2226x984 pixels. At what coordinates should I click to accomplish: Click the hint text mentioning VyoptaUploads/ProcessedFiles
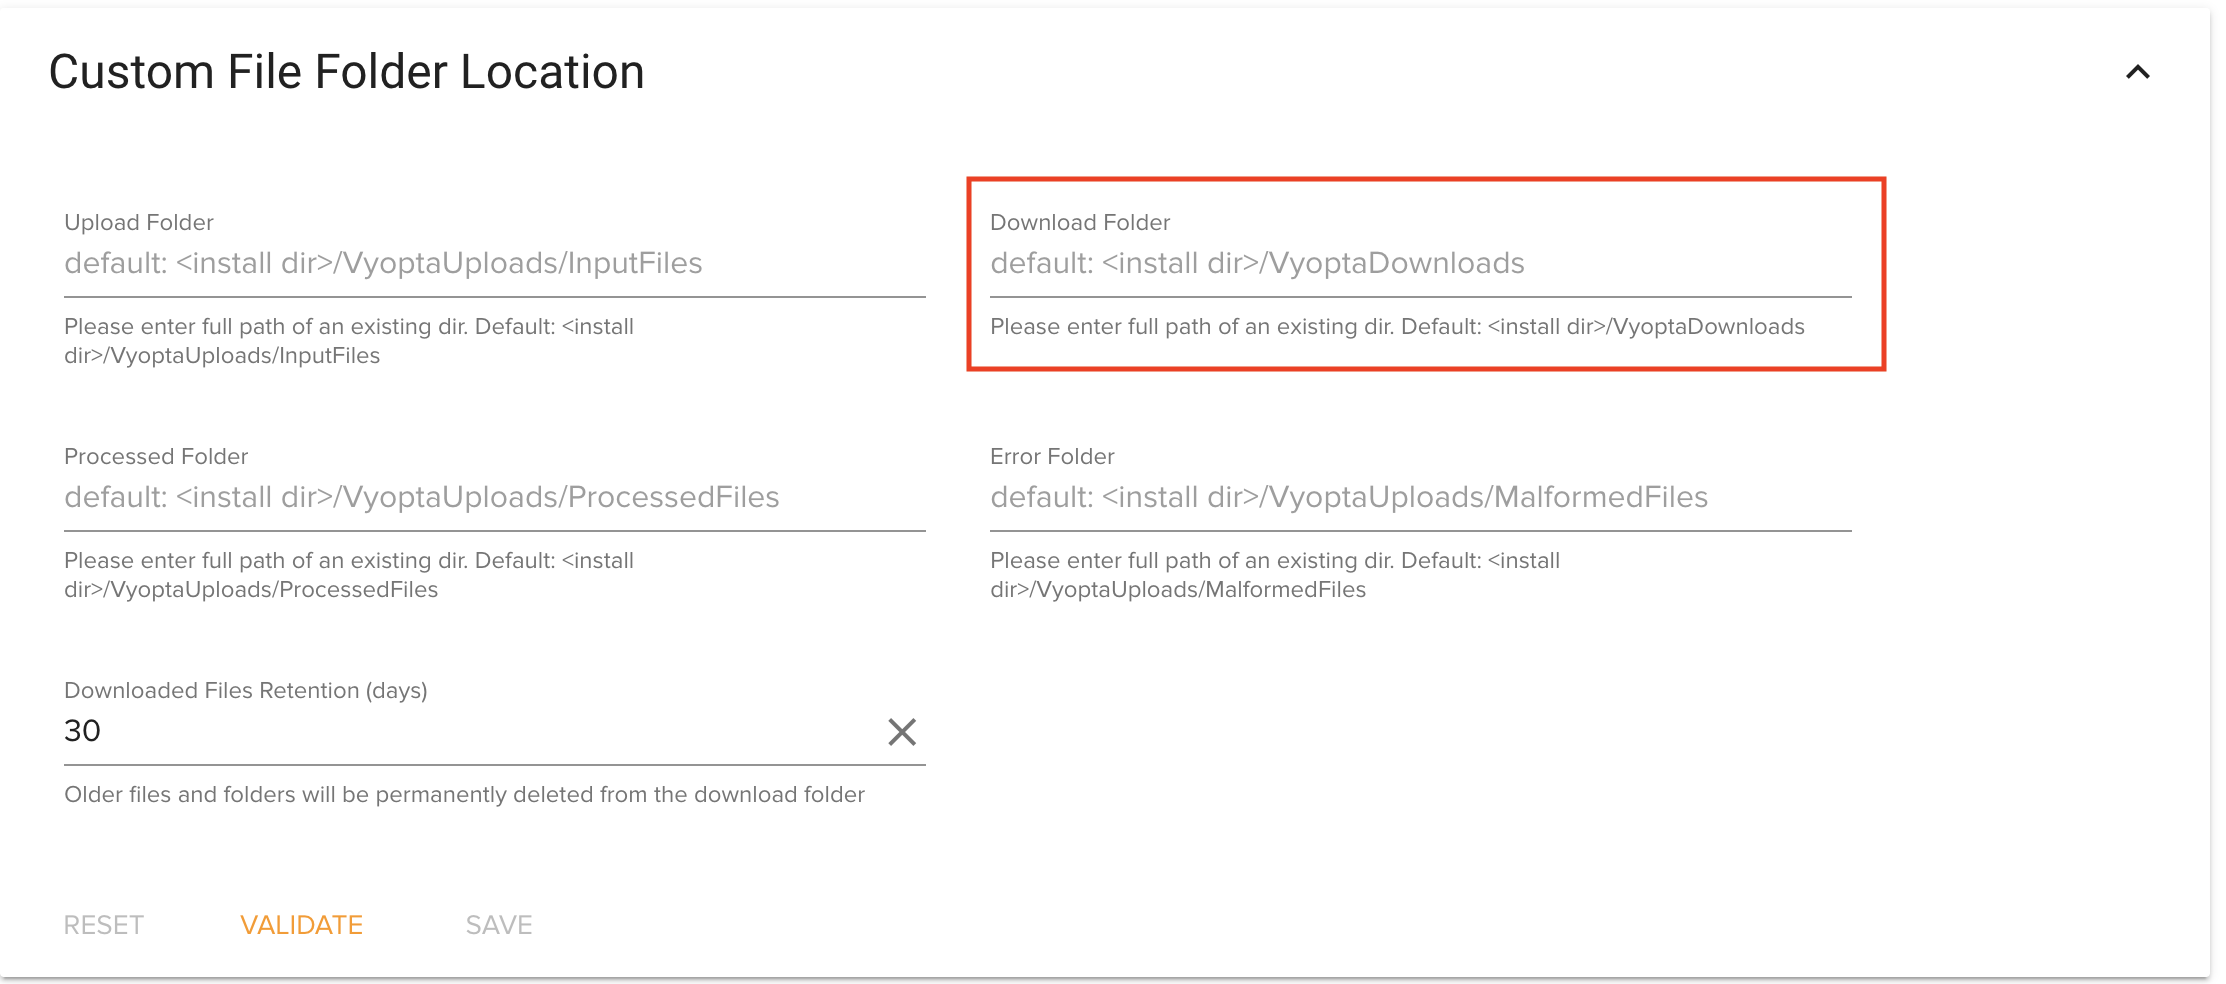pyautogui.click(x=349, y=575)
